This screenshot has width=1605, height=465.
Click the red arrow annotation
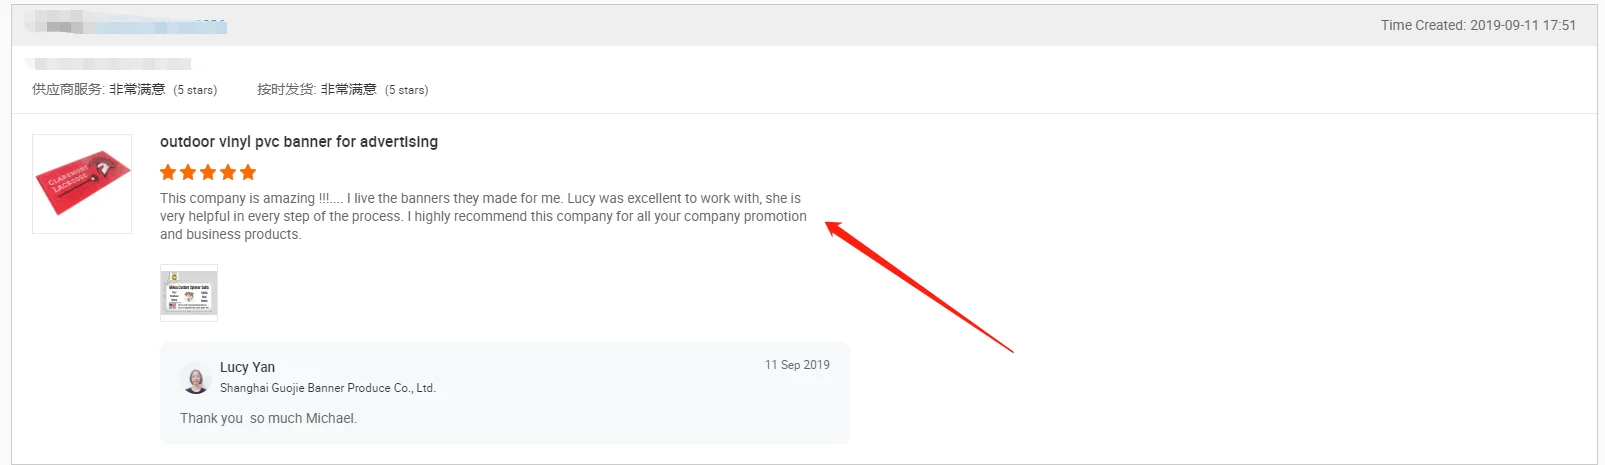918,287
